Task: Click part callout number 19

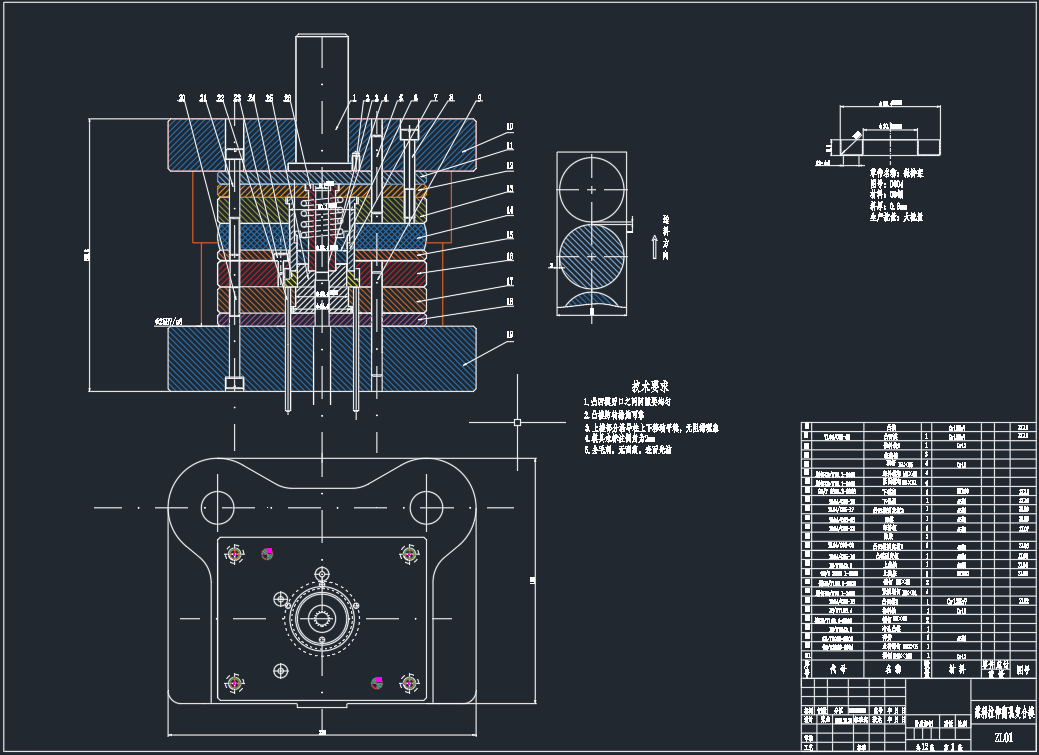Action: [510, 335]
